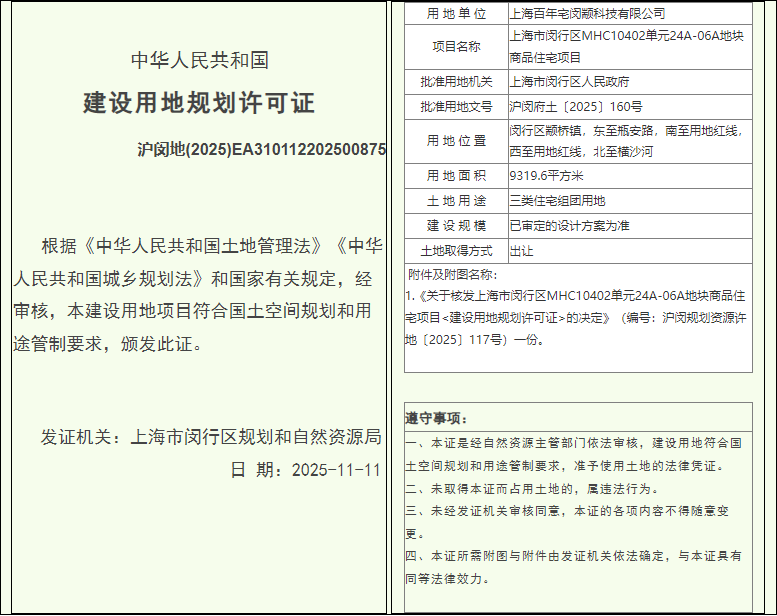Select the label 土地取得方式
Viewport: 777px width, 616px height.
point(456,251)
